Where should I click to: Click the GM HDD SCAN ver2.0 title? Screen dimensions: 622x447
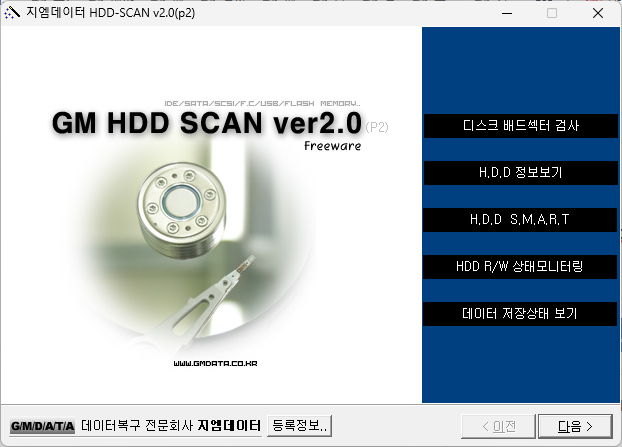(207, 123)
